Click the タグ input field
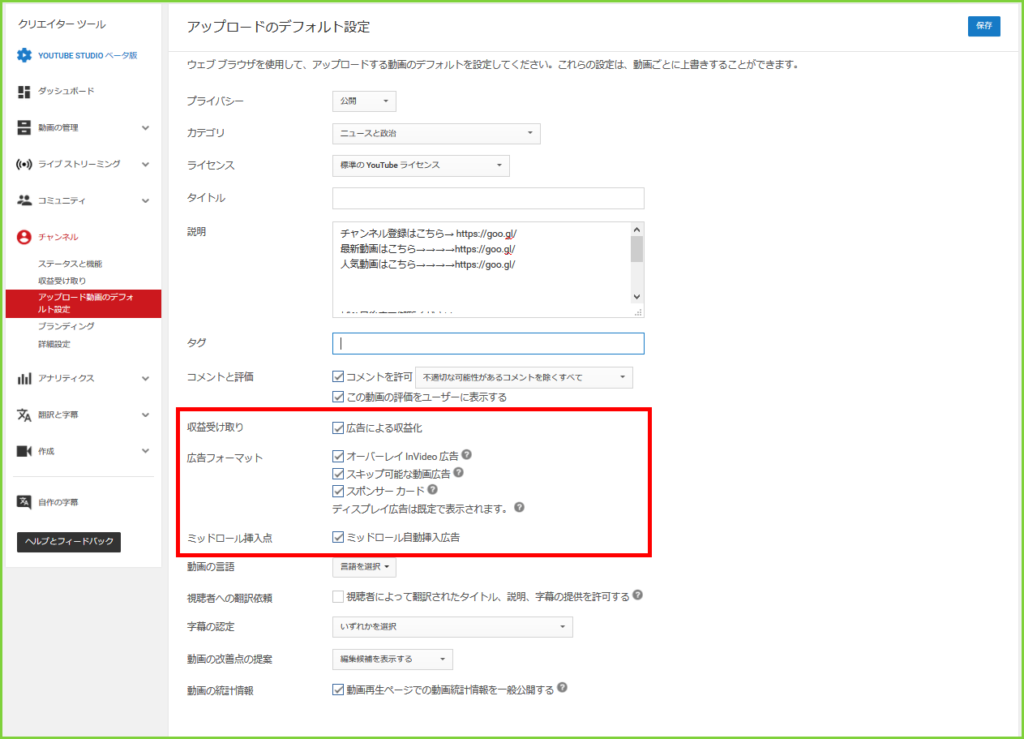The width and height of the screenshot is (1024, 739). coord(488,344)
